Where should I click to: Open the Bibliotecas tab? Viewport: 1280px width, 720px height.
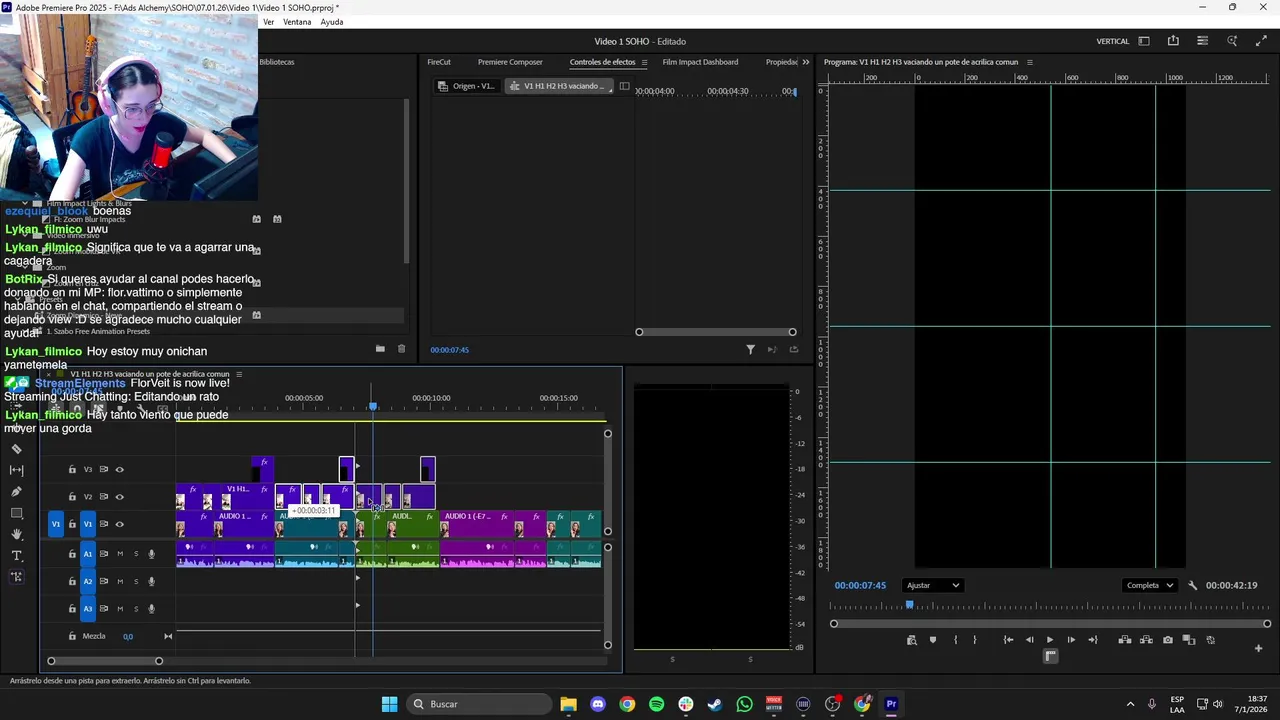pos(277,62)
